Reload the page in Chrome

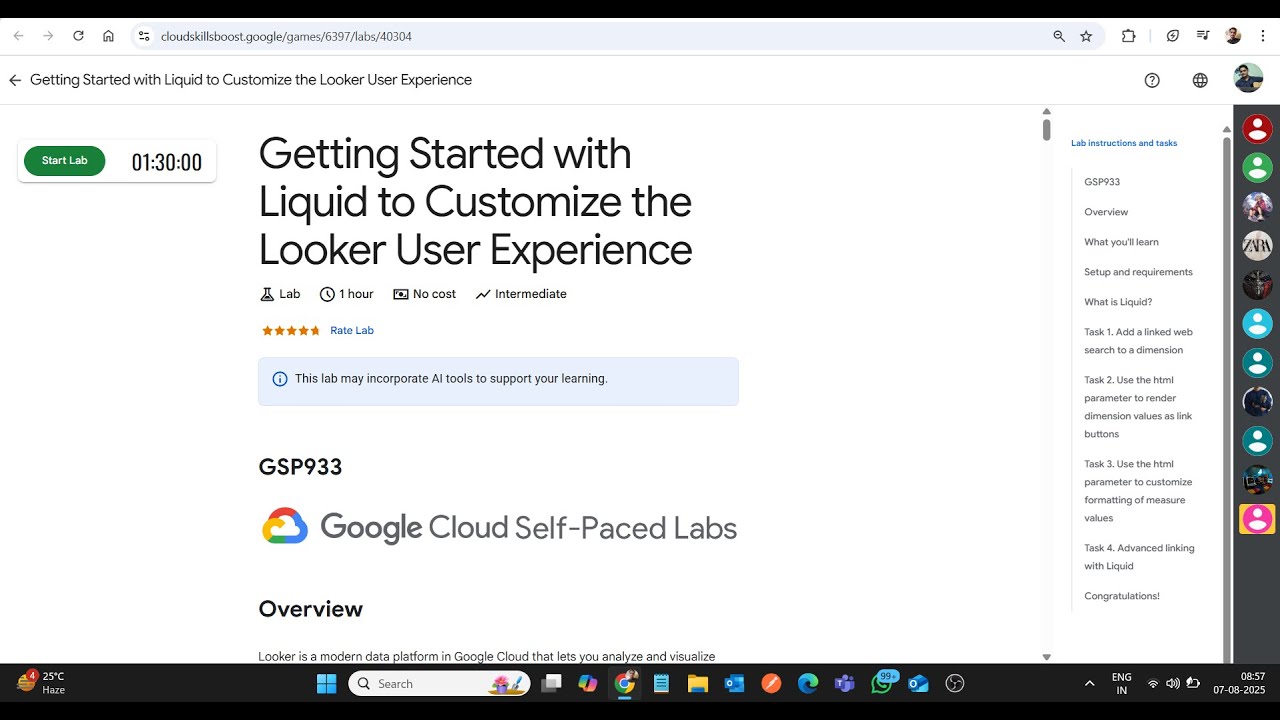coord(78,36)
